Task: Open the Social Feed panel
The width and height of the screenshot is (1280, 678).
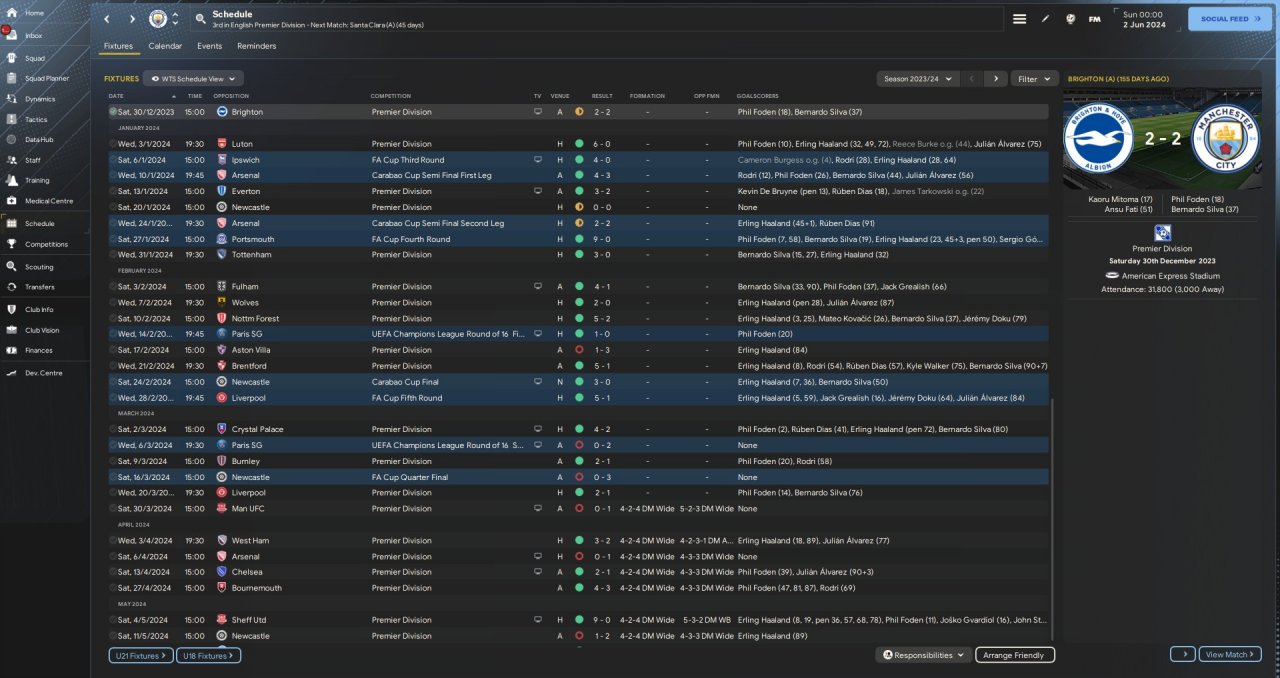Action: click(x=1230, y=19)
